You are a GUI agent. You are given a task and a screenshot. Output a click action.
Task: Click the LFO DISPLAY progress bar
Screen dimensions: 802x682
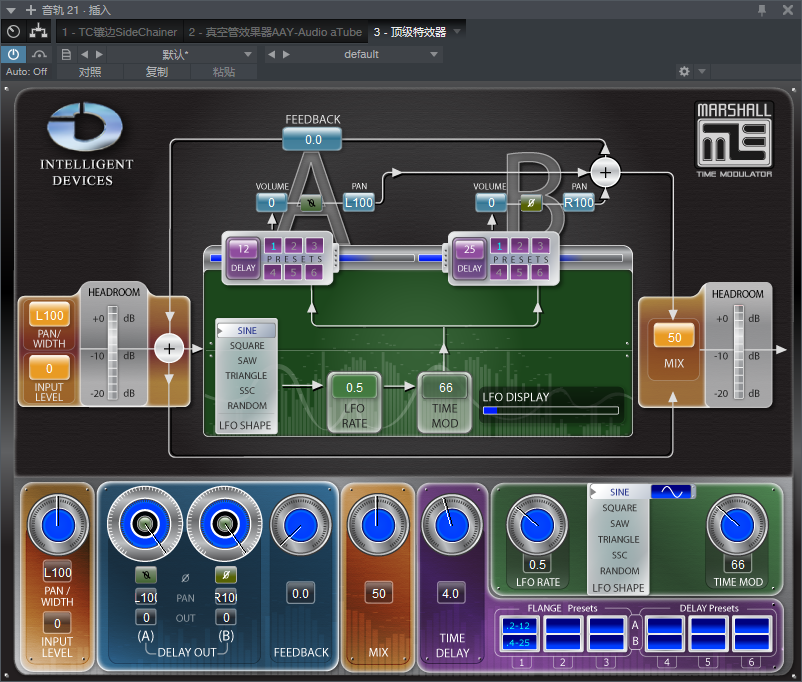tap(551, 410)
